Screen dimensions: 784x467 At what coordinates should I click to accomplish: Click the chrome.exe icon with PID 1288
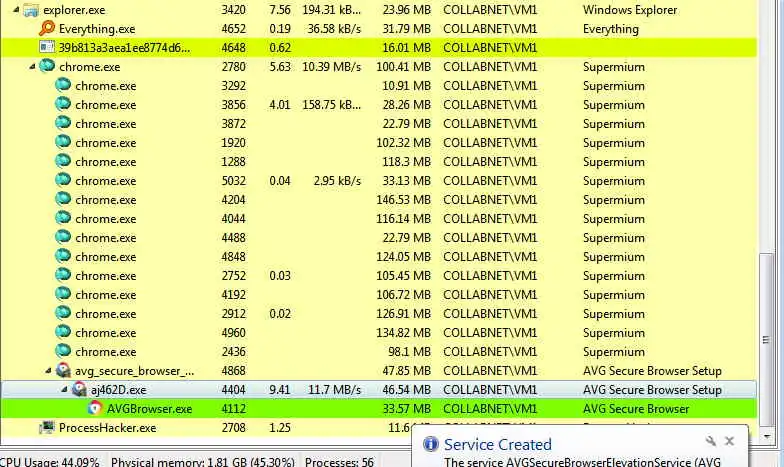click(x=63, y=162)
